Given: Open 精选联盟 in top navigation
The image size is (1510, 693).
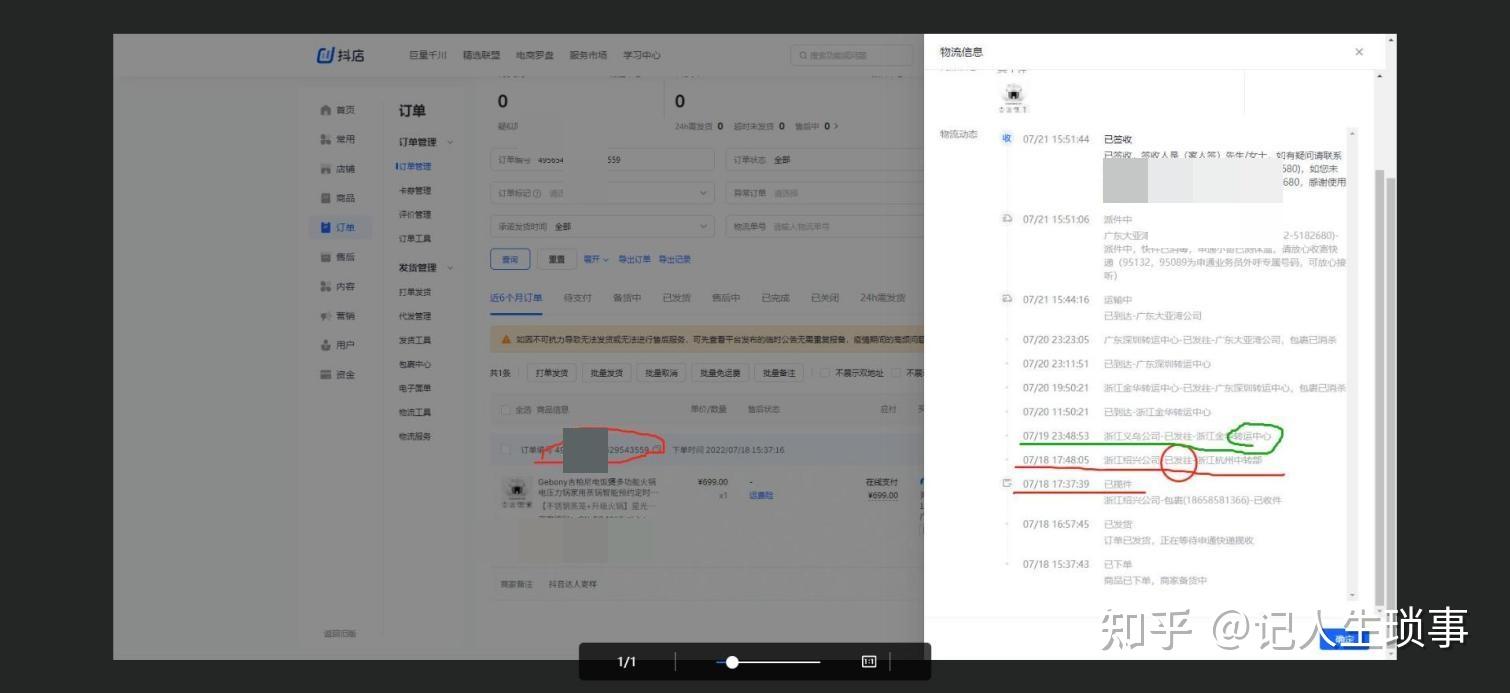Looking at the screenshot, I should coord(481,55).
